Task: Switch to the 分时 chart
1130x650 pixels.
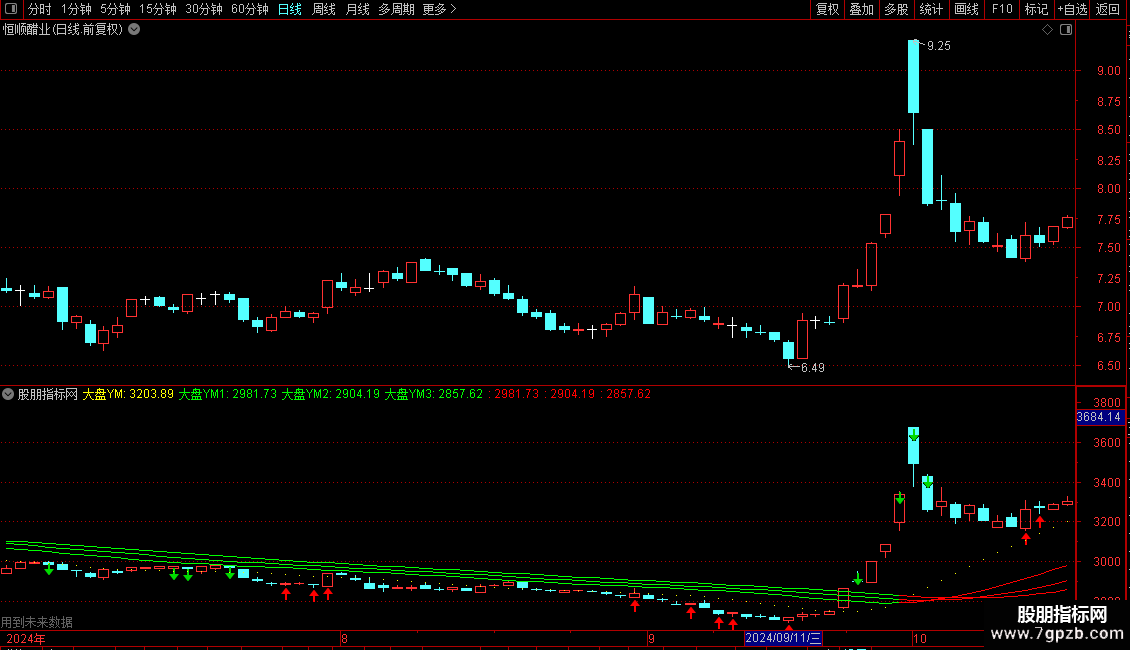Action: click(40, 9)
